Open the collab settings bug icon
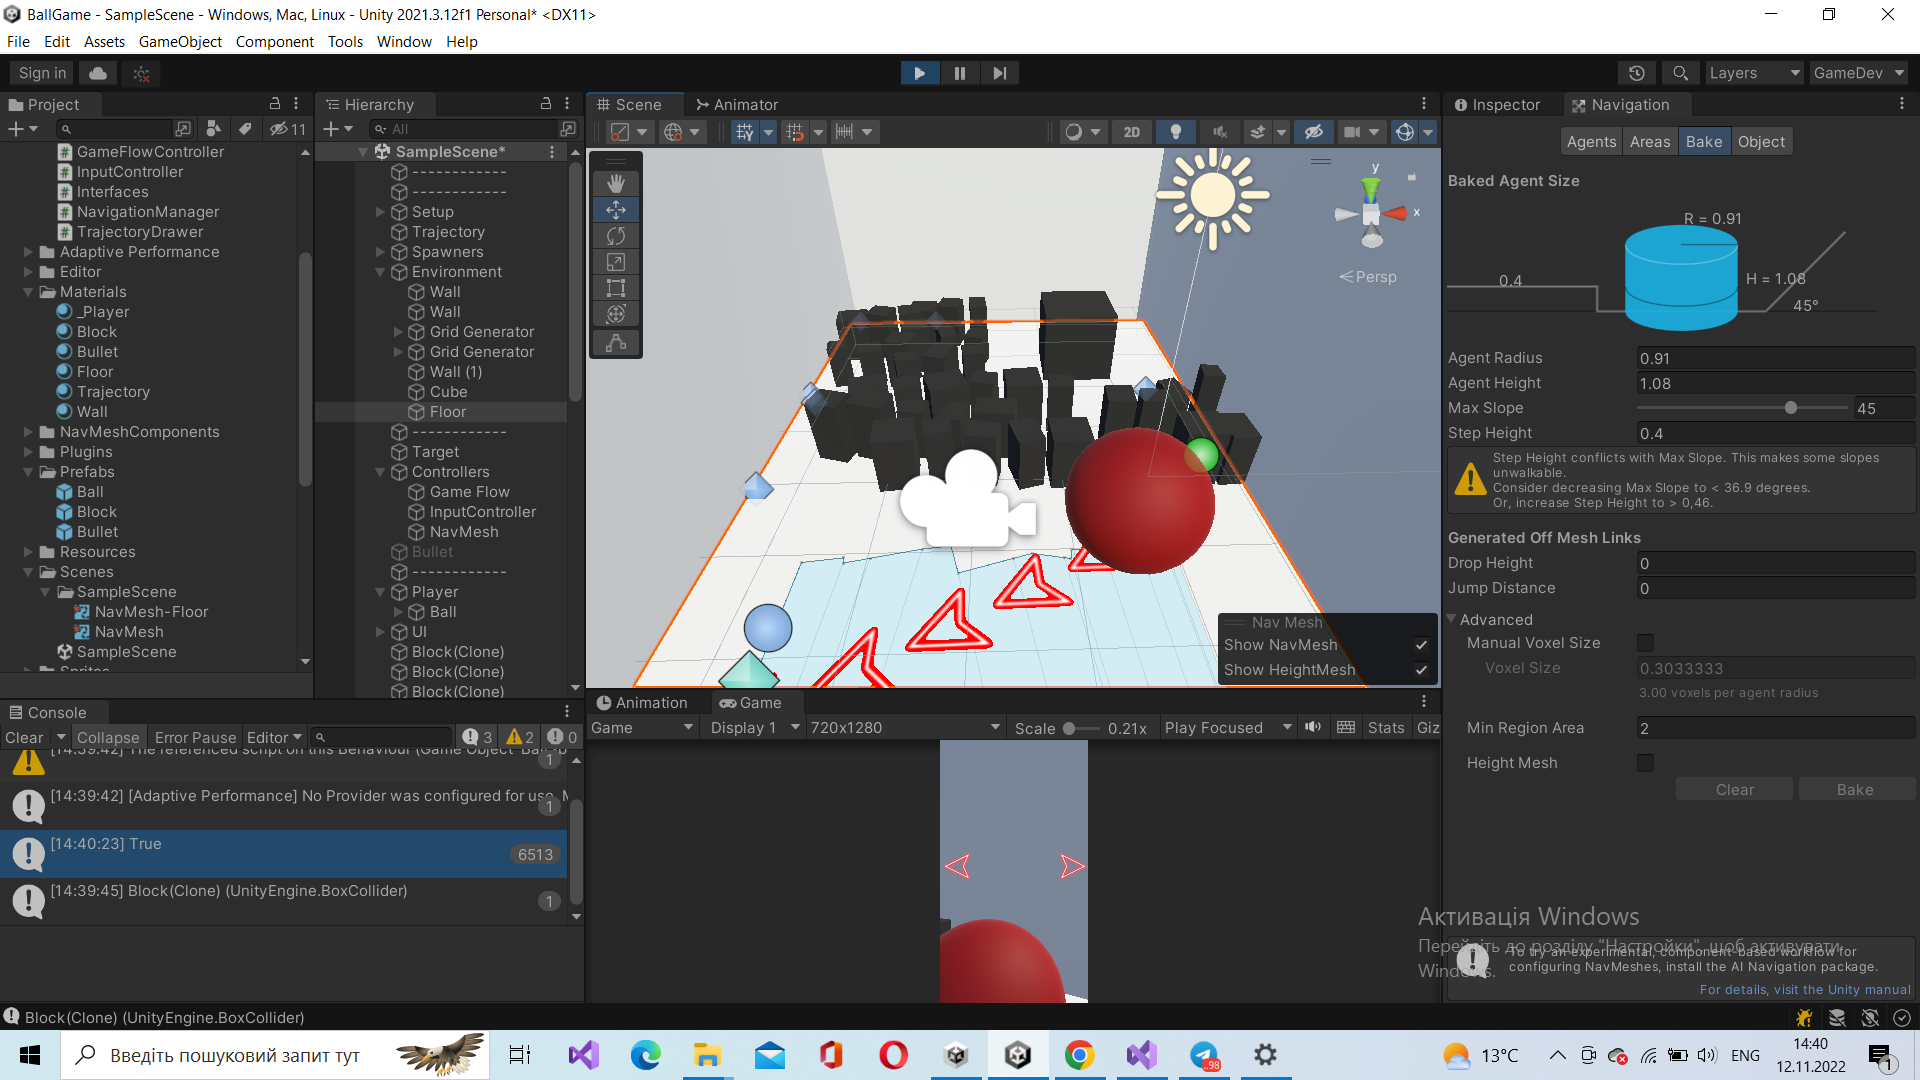The height and width of the screenshot is (1080, 1920). (142, 73)
